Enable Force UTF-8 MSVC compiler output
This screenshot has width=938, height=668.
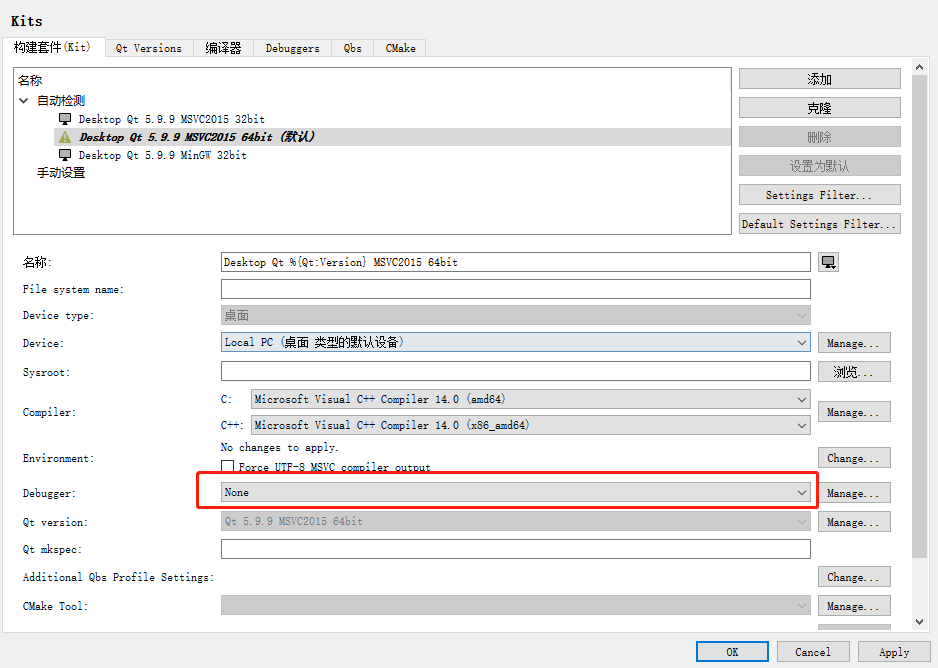[227, 465]
